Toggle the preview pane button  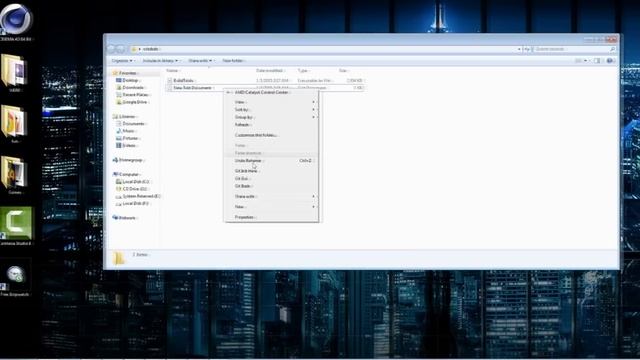tap(597, 60)
